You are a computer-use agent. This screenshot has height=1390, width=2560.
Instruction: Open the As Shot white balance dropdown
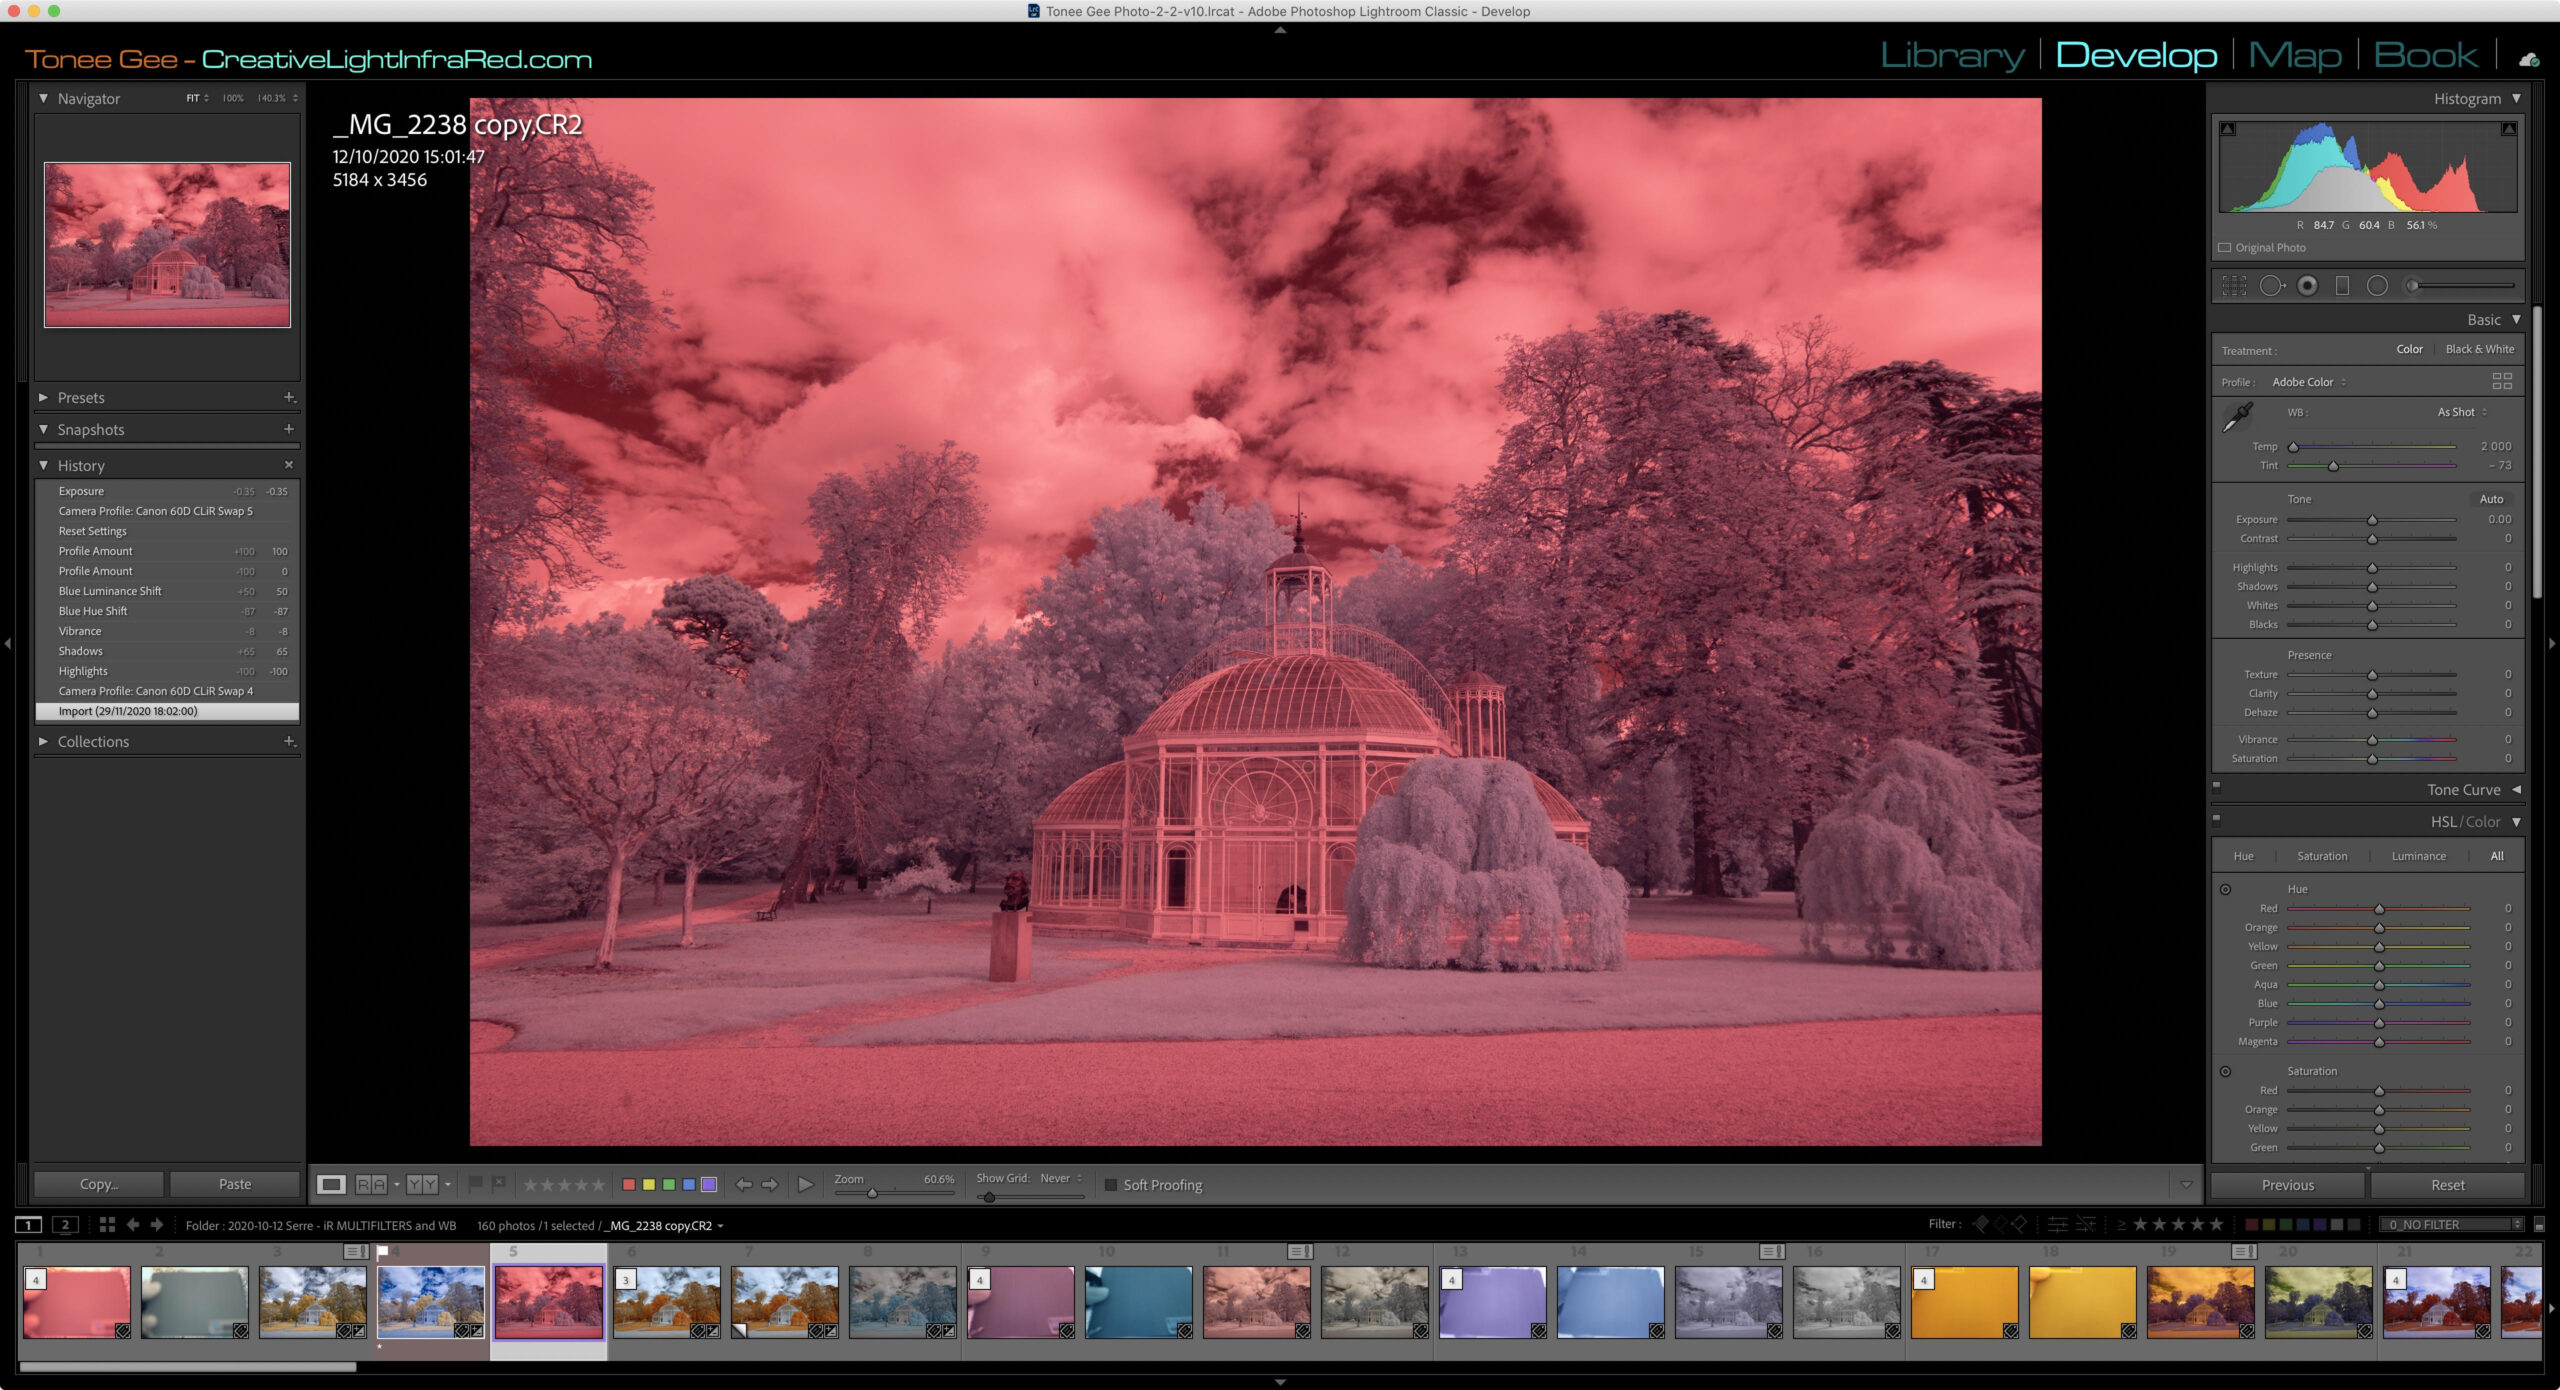(2462, 412)
